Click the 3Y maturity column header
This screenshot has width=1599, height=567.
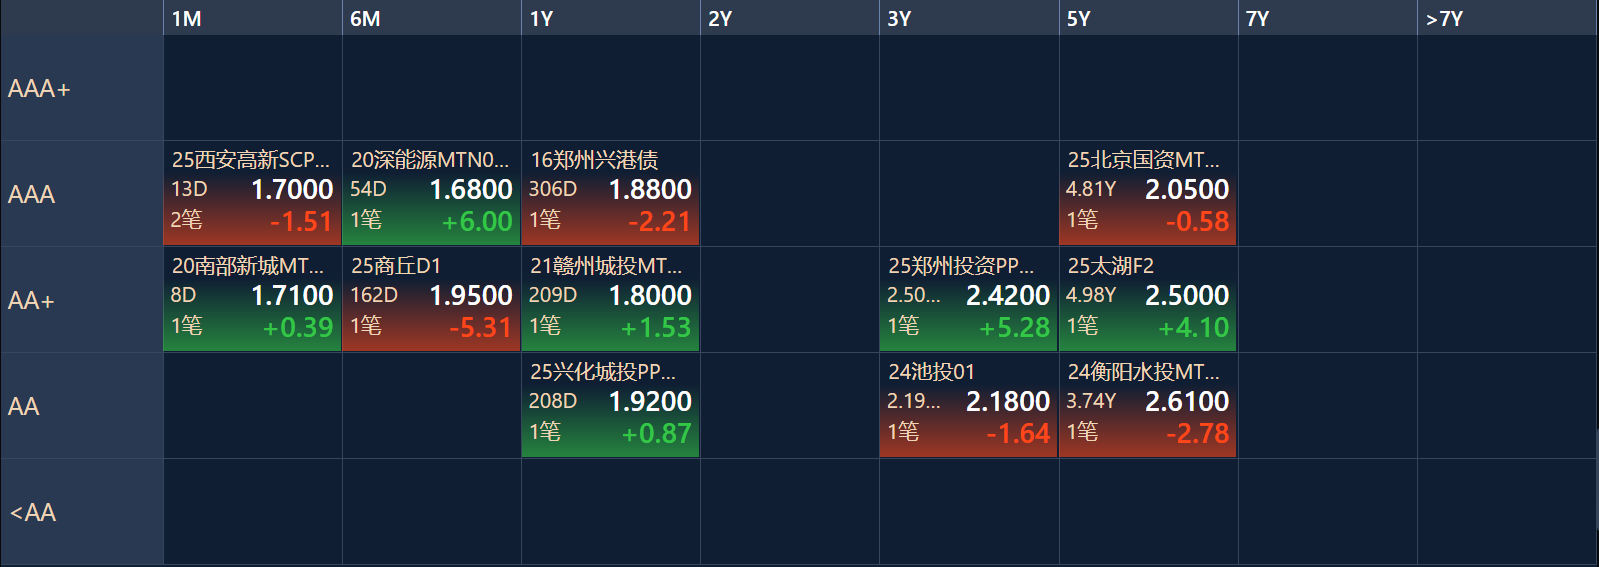click(968, 18)
